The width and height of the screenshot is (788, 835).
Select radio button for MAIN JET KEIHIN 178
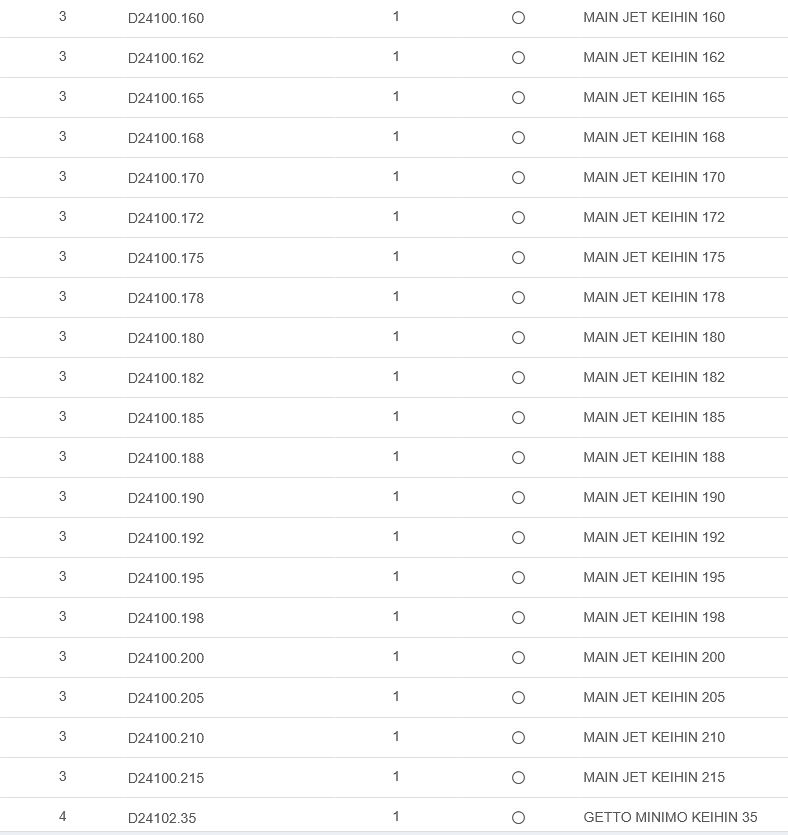pos(518,298)
